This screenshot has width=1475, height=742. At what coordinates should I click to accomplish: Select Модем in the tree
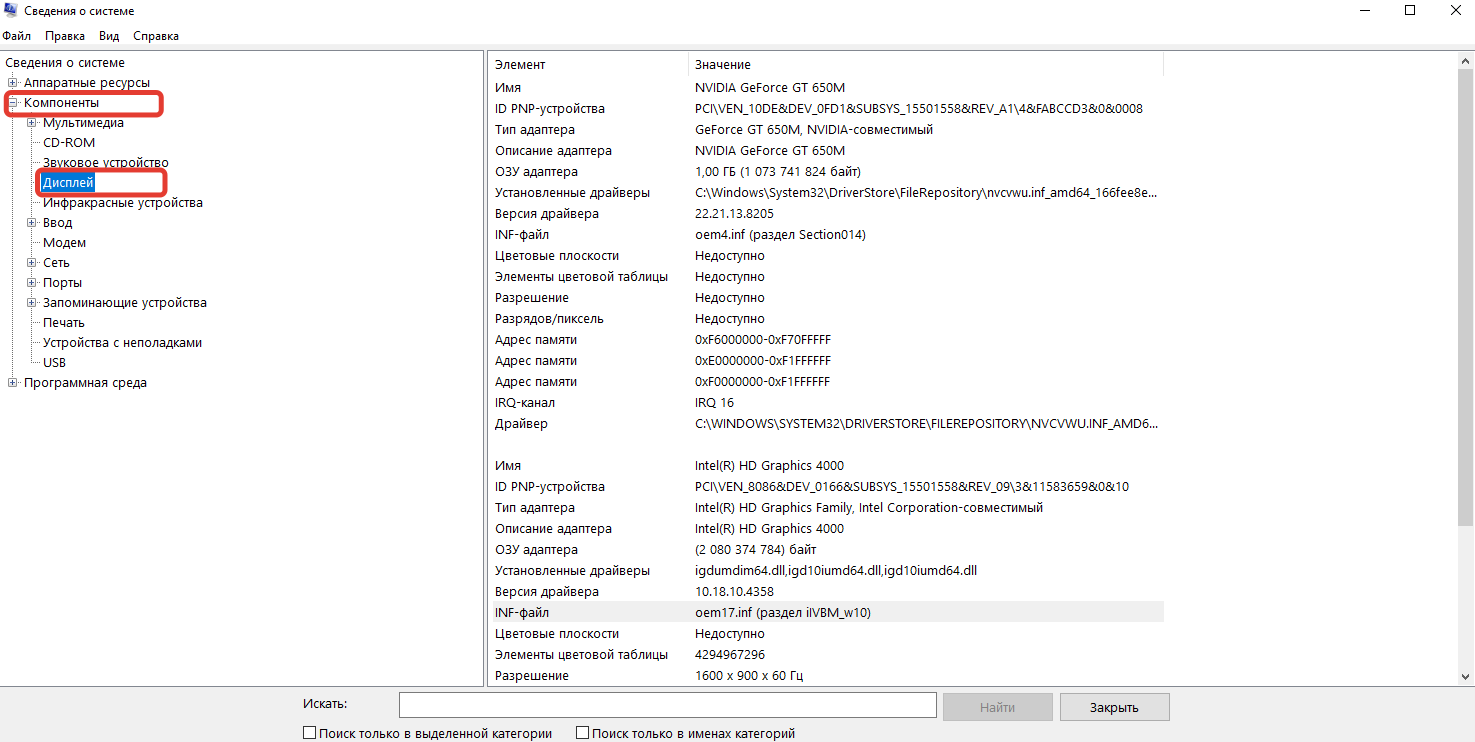tap(64, 243)
